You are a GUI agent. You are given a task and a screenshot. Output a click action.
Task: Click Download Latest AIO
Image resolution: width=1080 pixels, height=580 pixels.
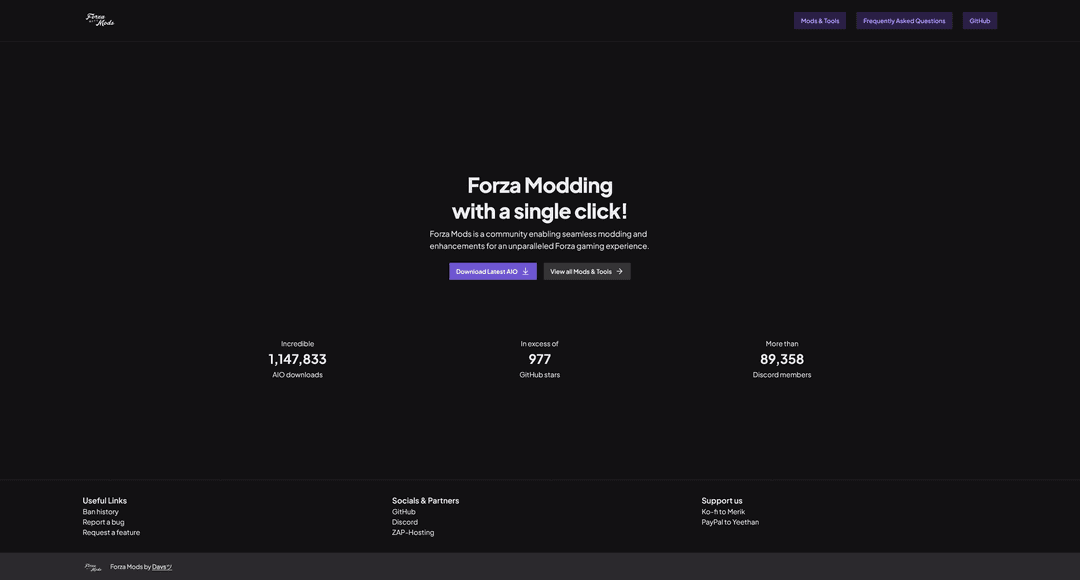[487, 270]
